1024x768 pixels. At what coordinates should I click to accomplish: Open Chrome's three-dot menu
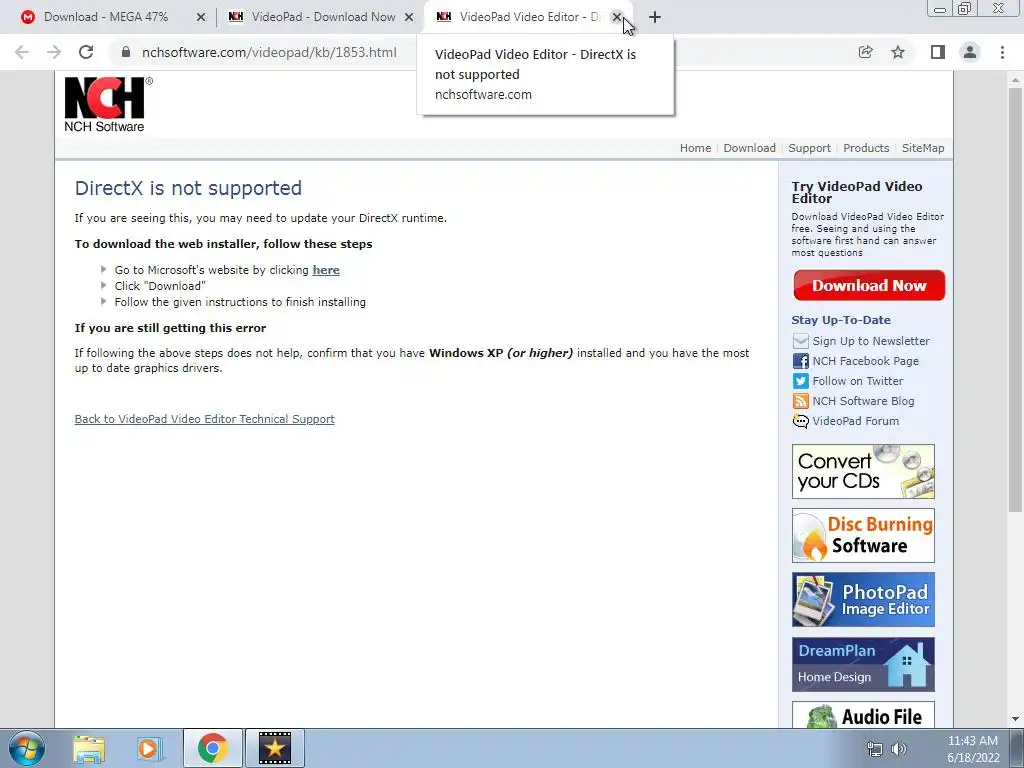pos(1002,52)
